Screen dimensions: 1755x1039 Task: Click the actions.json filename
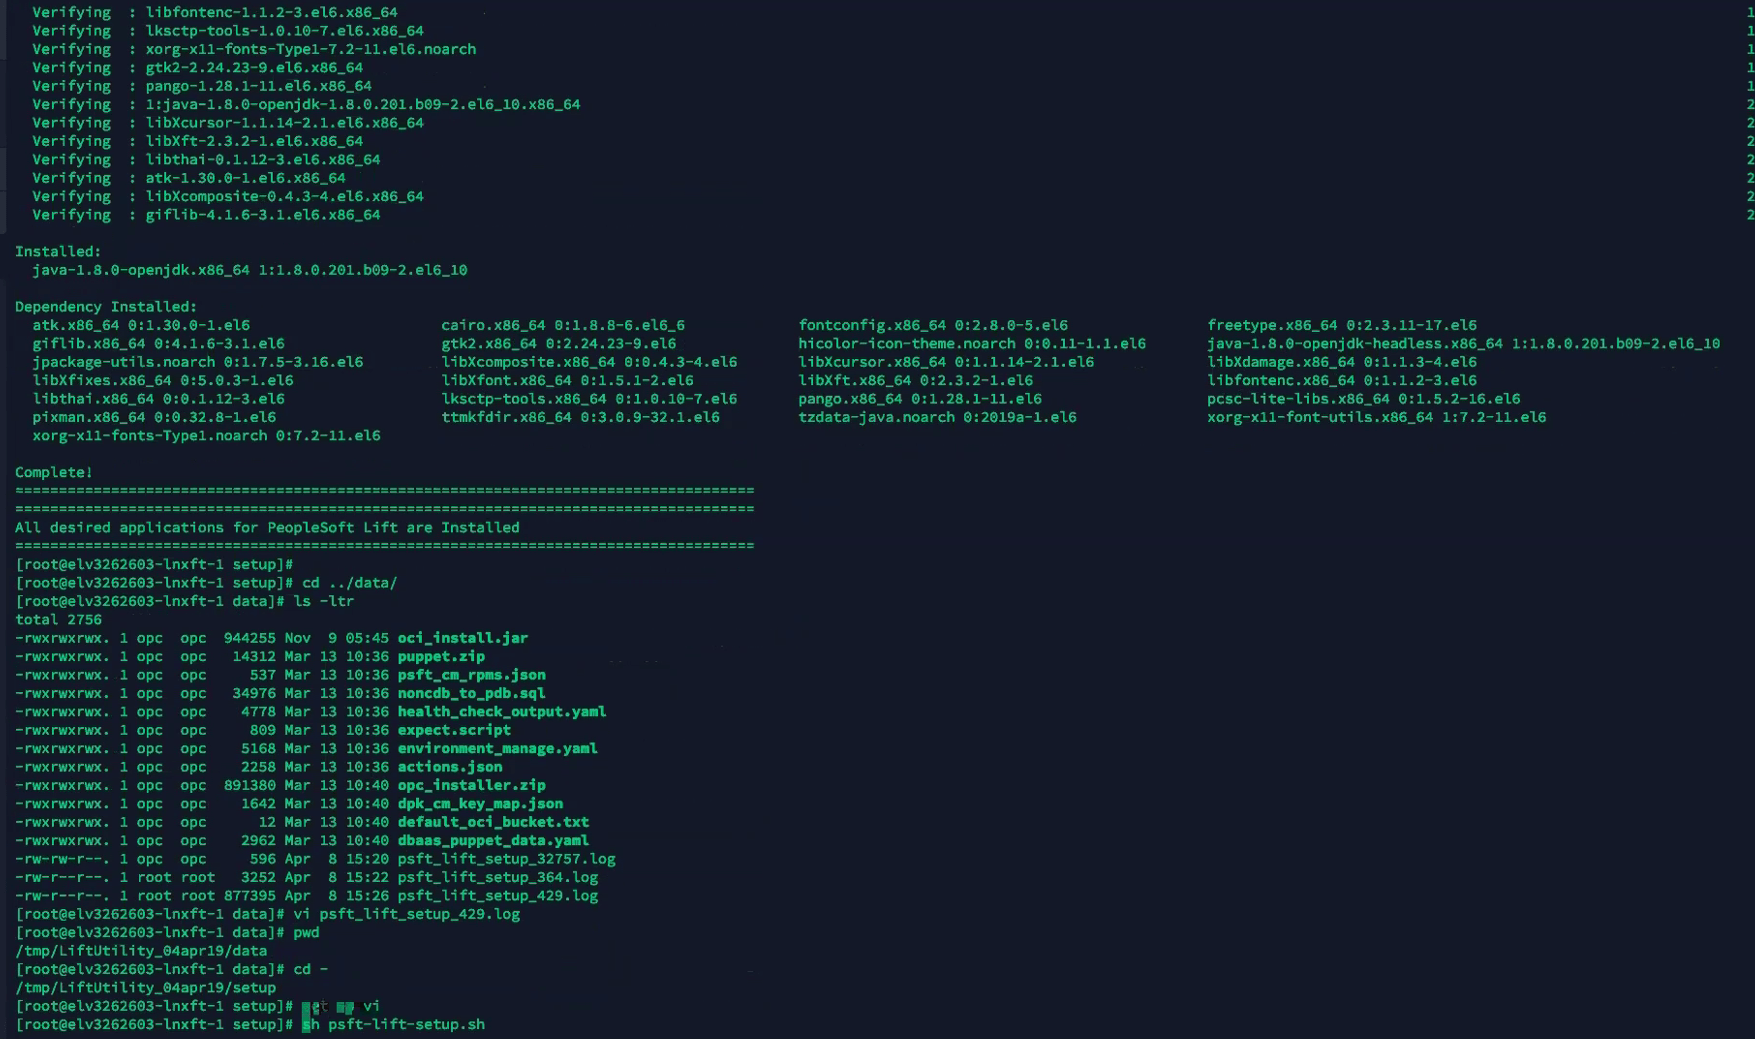448,766
